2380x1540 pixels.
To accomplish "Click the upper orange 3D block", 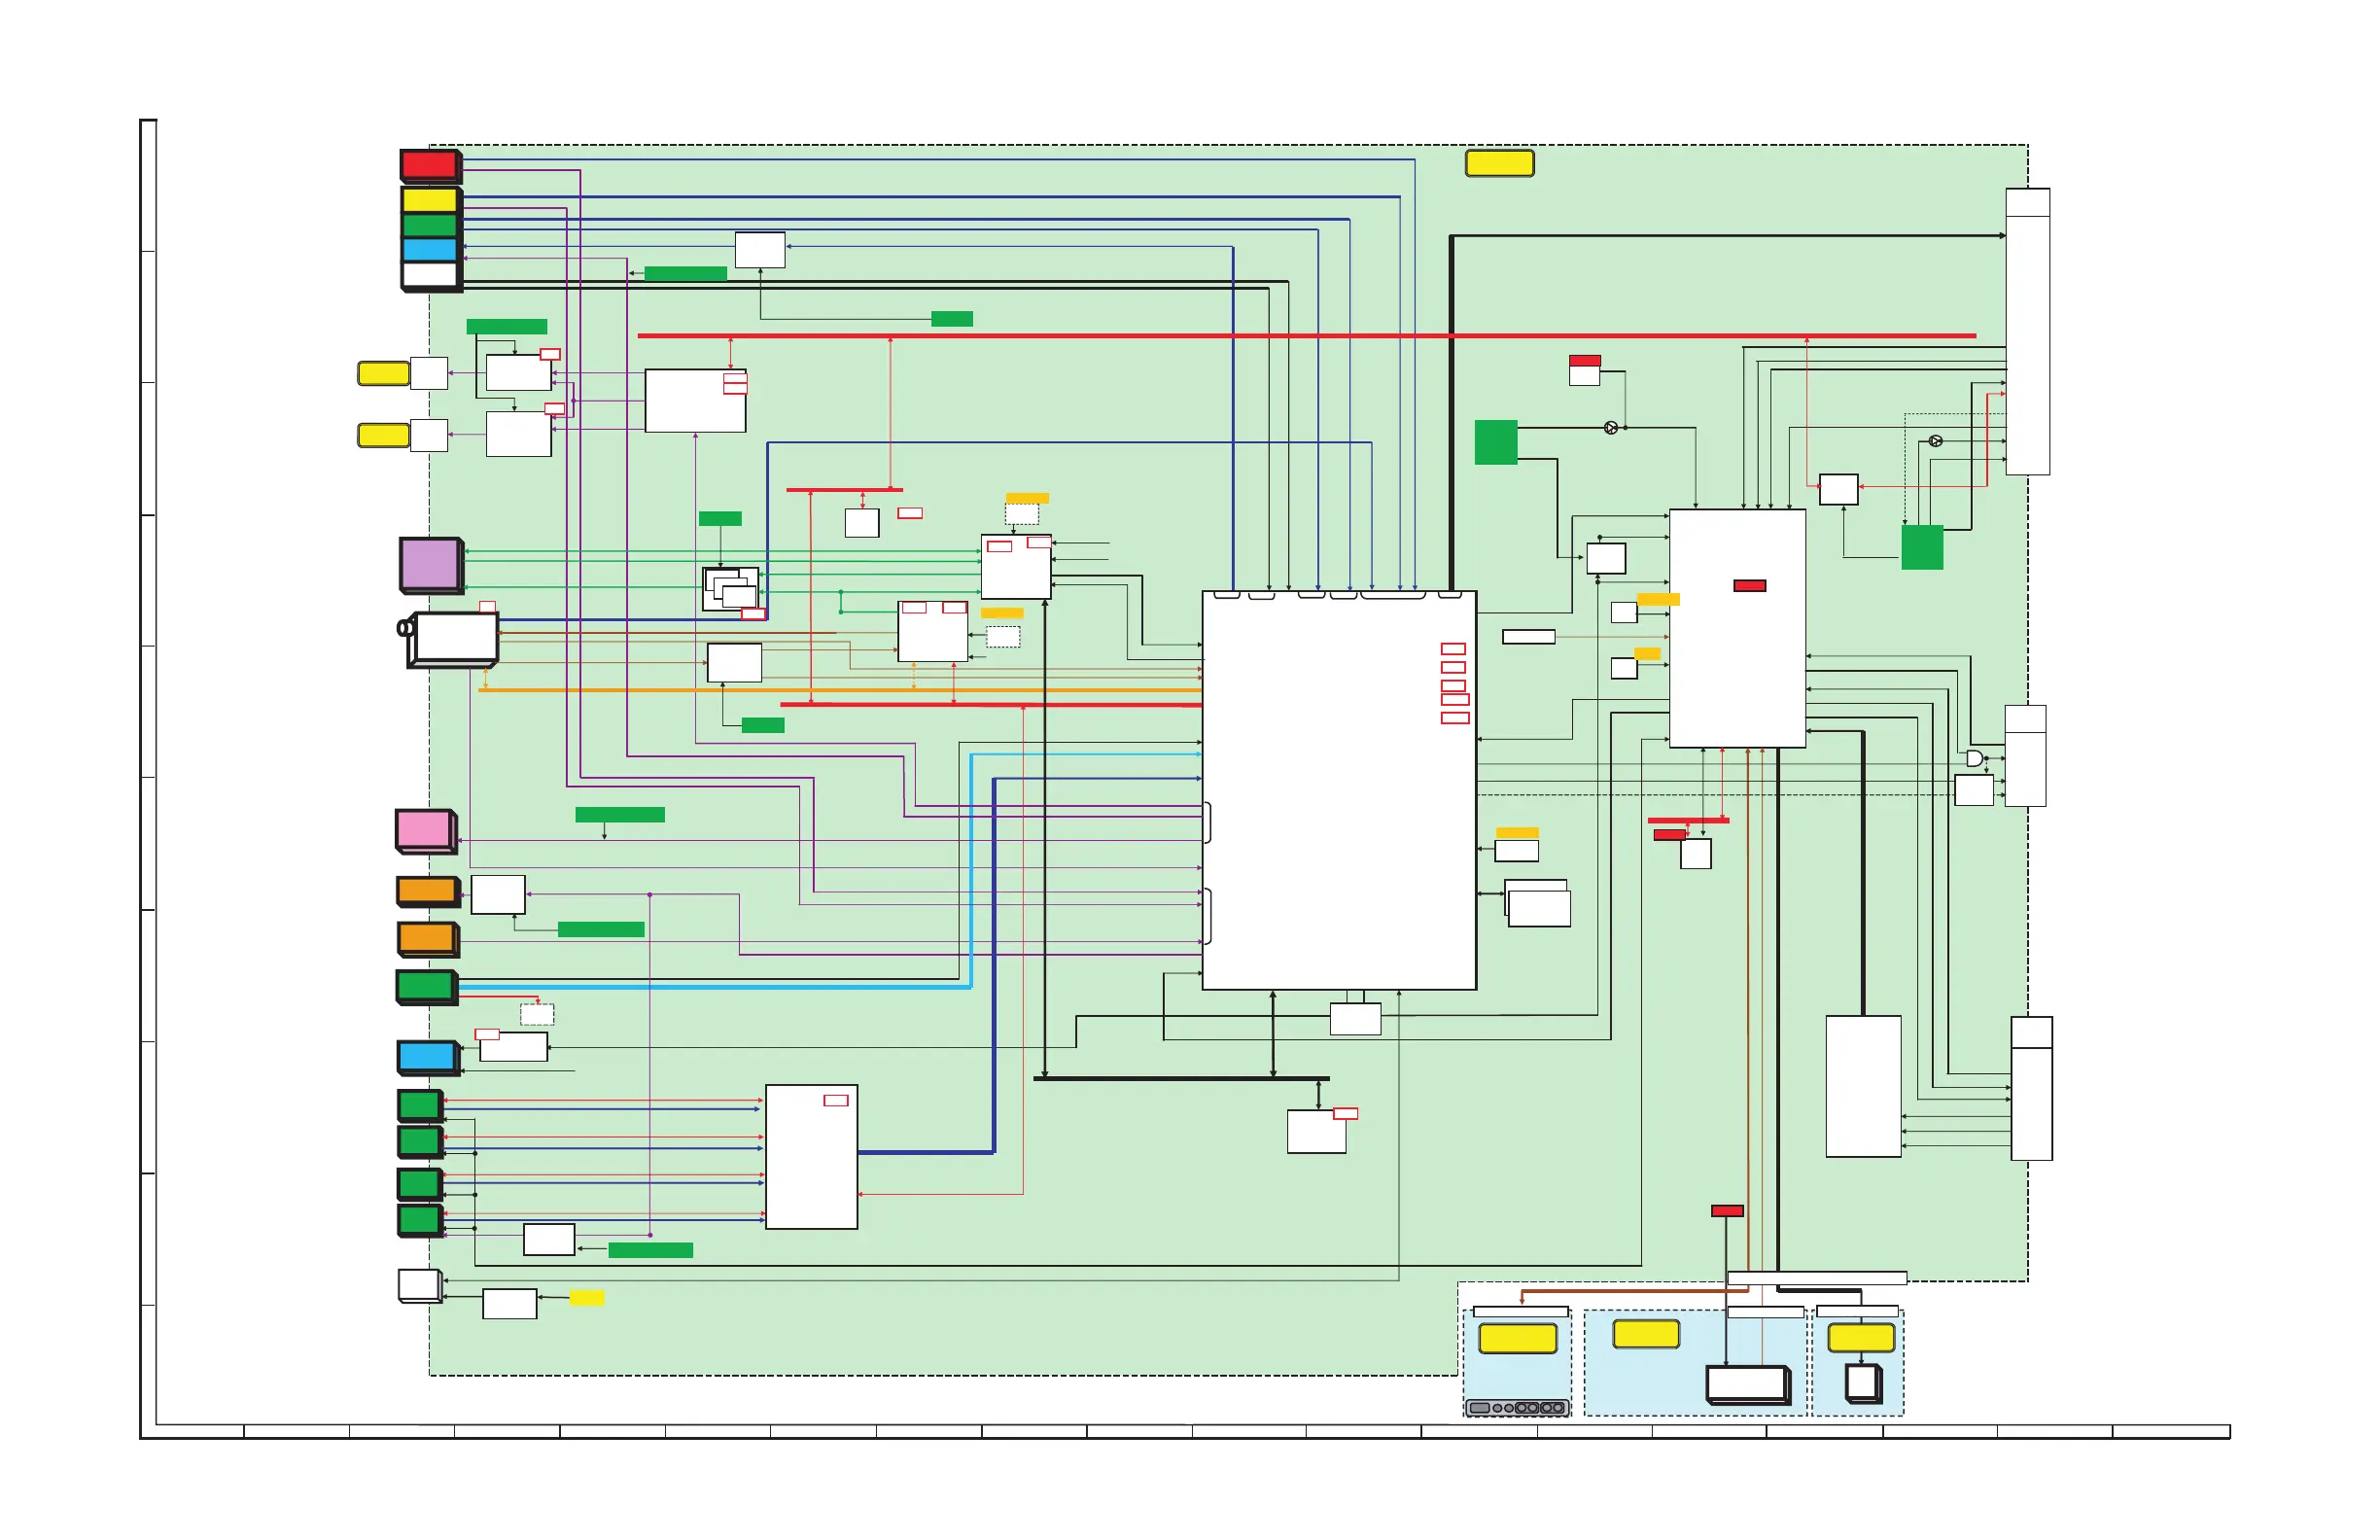I will pos(428,891).
